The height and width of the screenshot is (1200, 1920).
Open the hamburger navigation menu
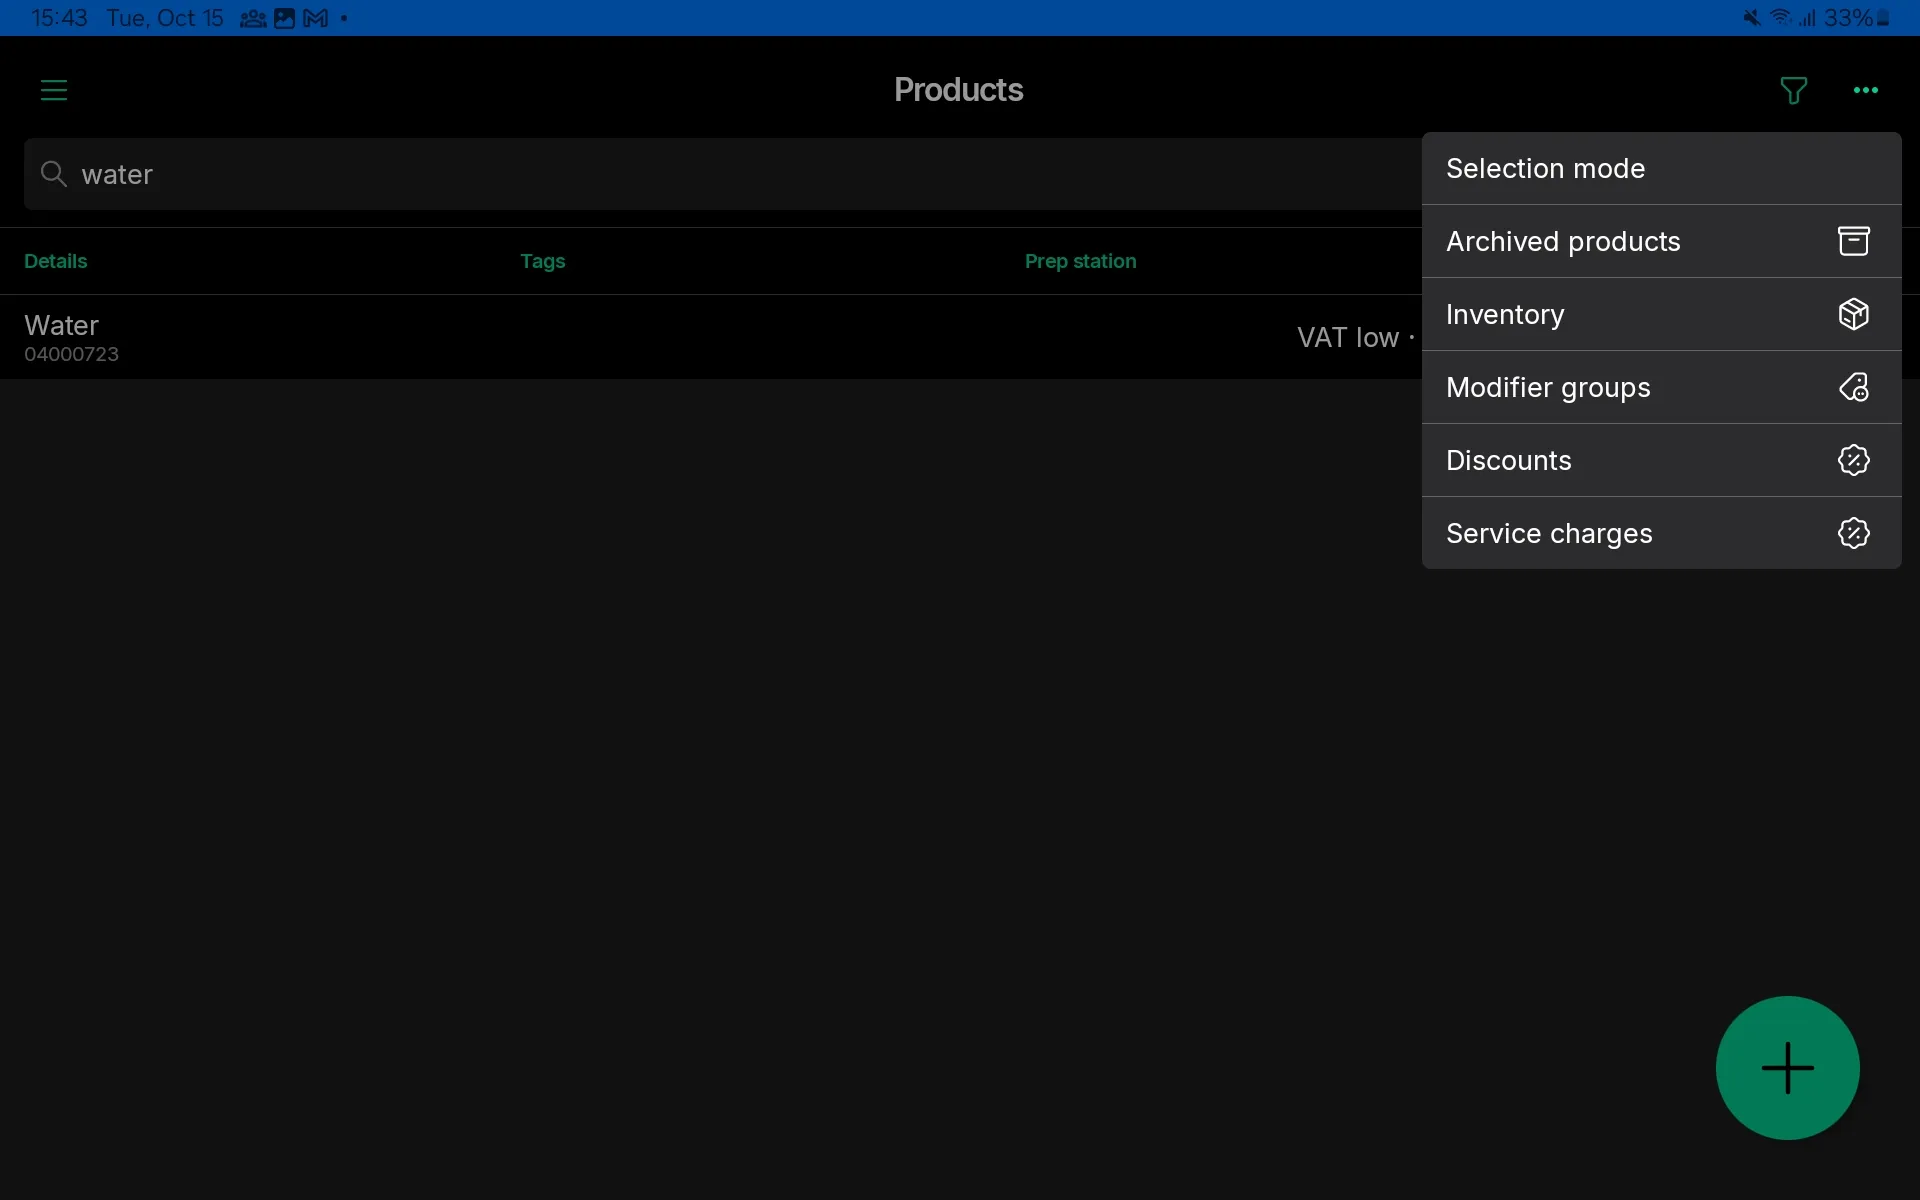click(x=54, y=90)
